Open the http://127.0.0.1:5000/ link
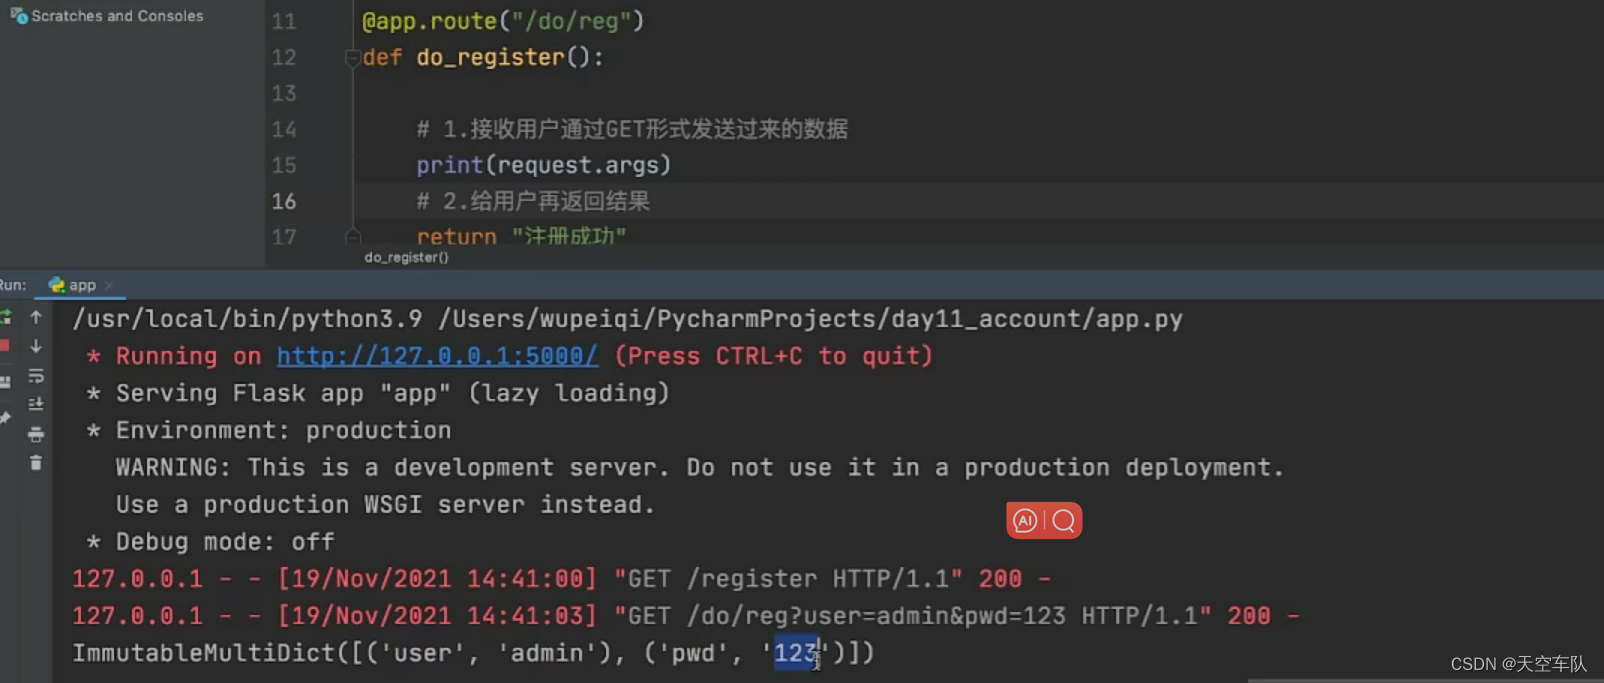Viewport: 1604px width, 683px height. (437, 356)
